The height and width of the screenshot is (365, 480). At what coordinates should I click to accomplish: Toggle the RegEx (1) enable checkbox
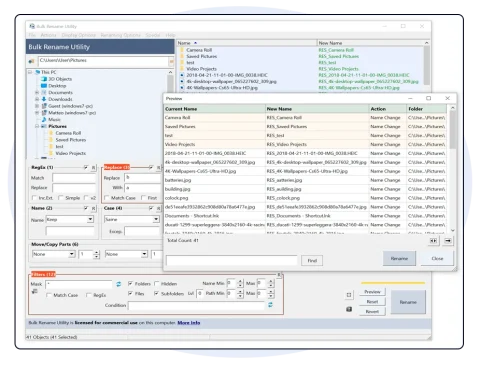[x=86, y=167]
